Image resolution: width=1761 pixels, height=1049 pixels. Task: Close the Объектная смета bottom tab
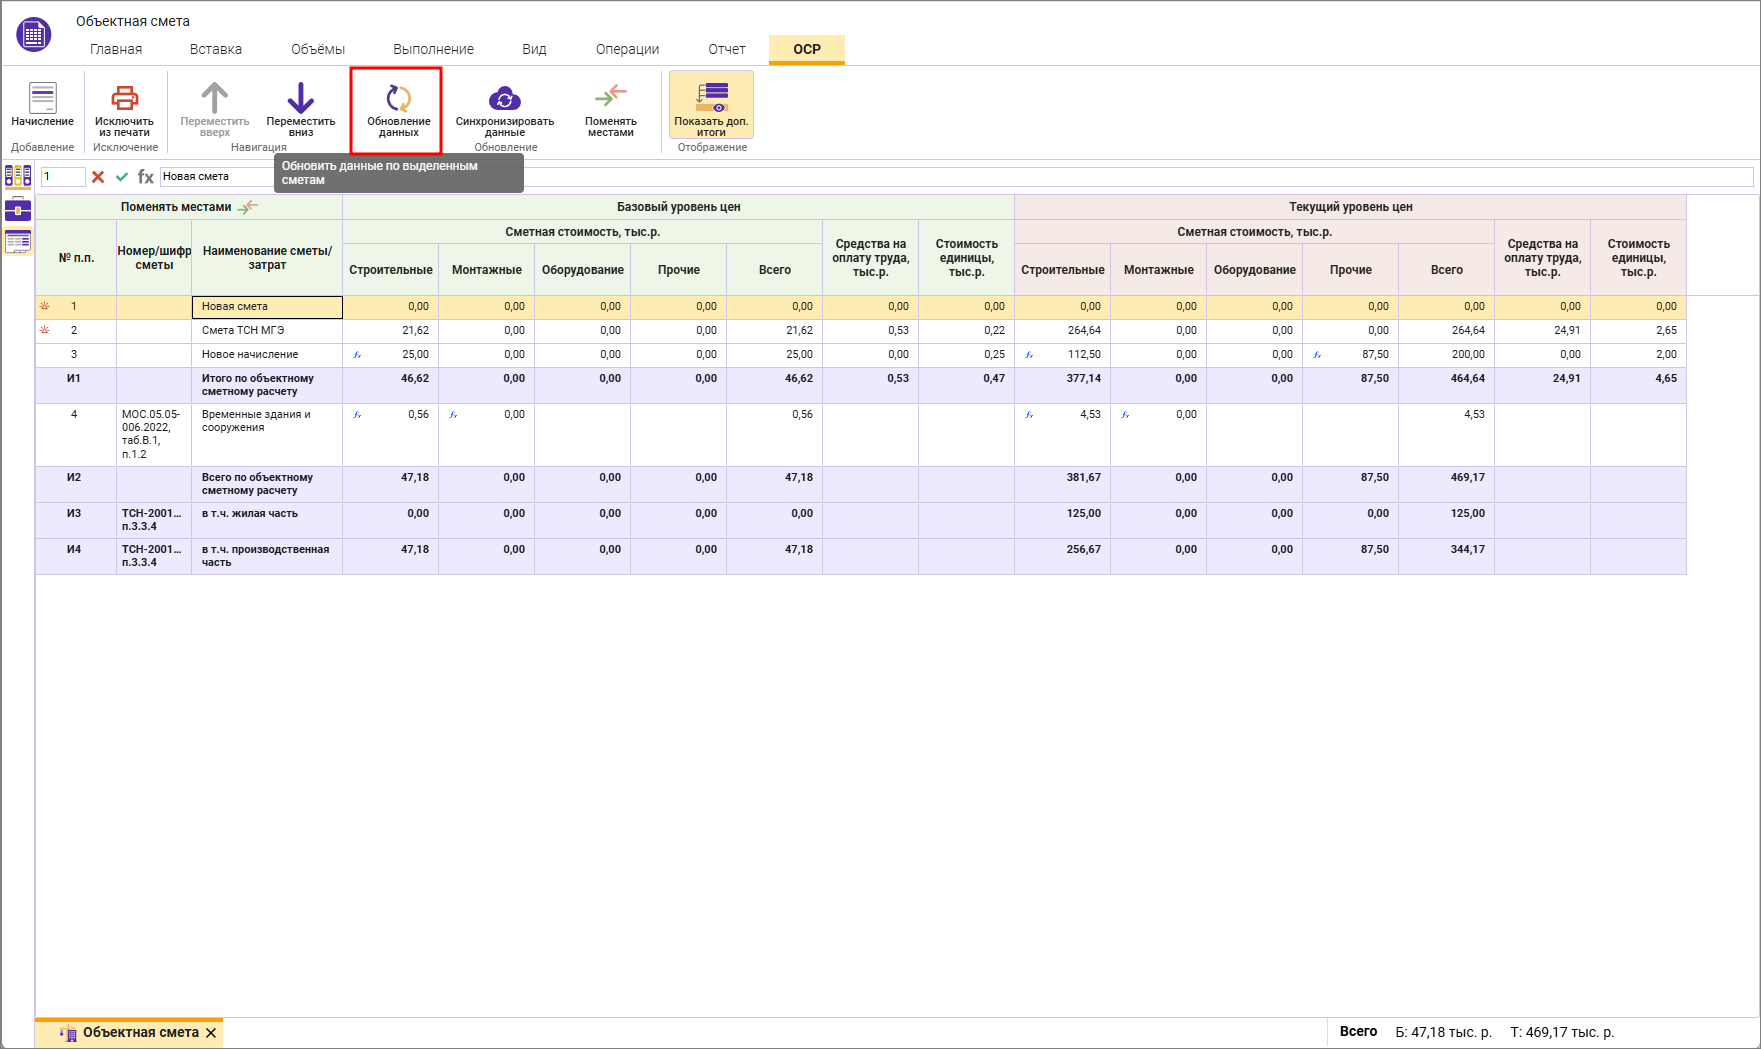point(211,1033)
